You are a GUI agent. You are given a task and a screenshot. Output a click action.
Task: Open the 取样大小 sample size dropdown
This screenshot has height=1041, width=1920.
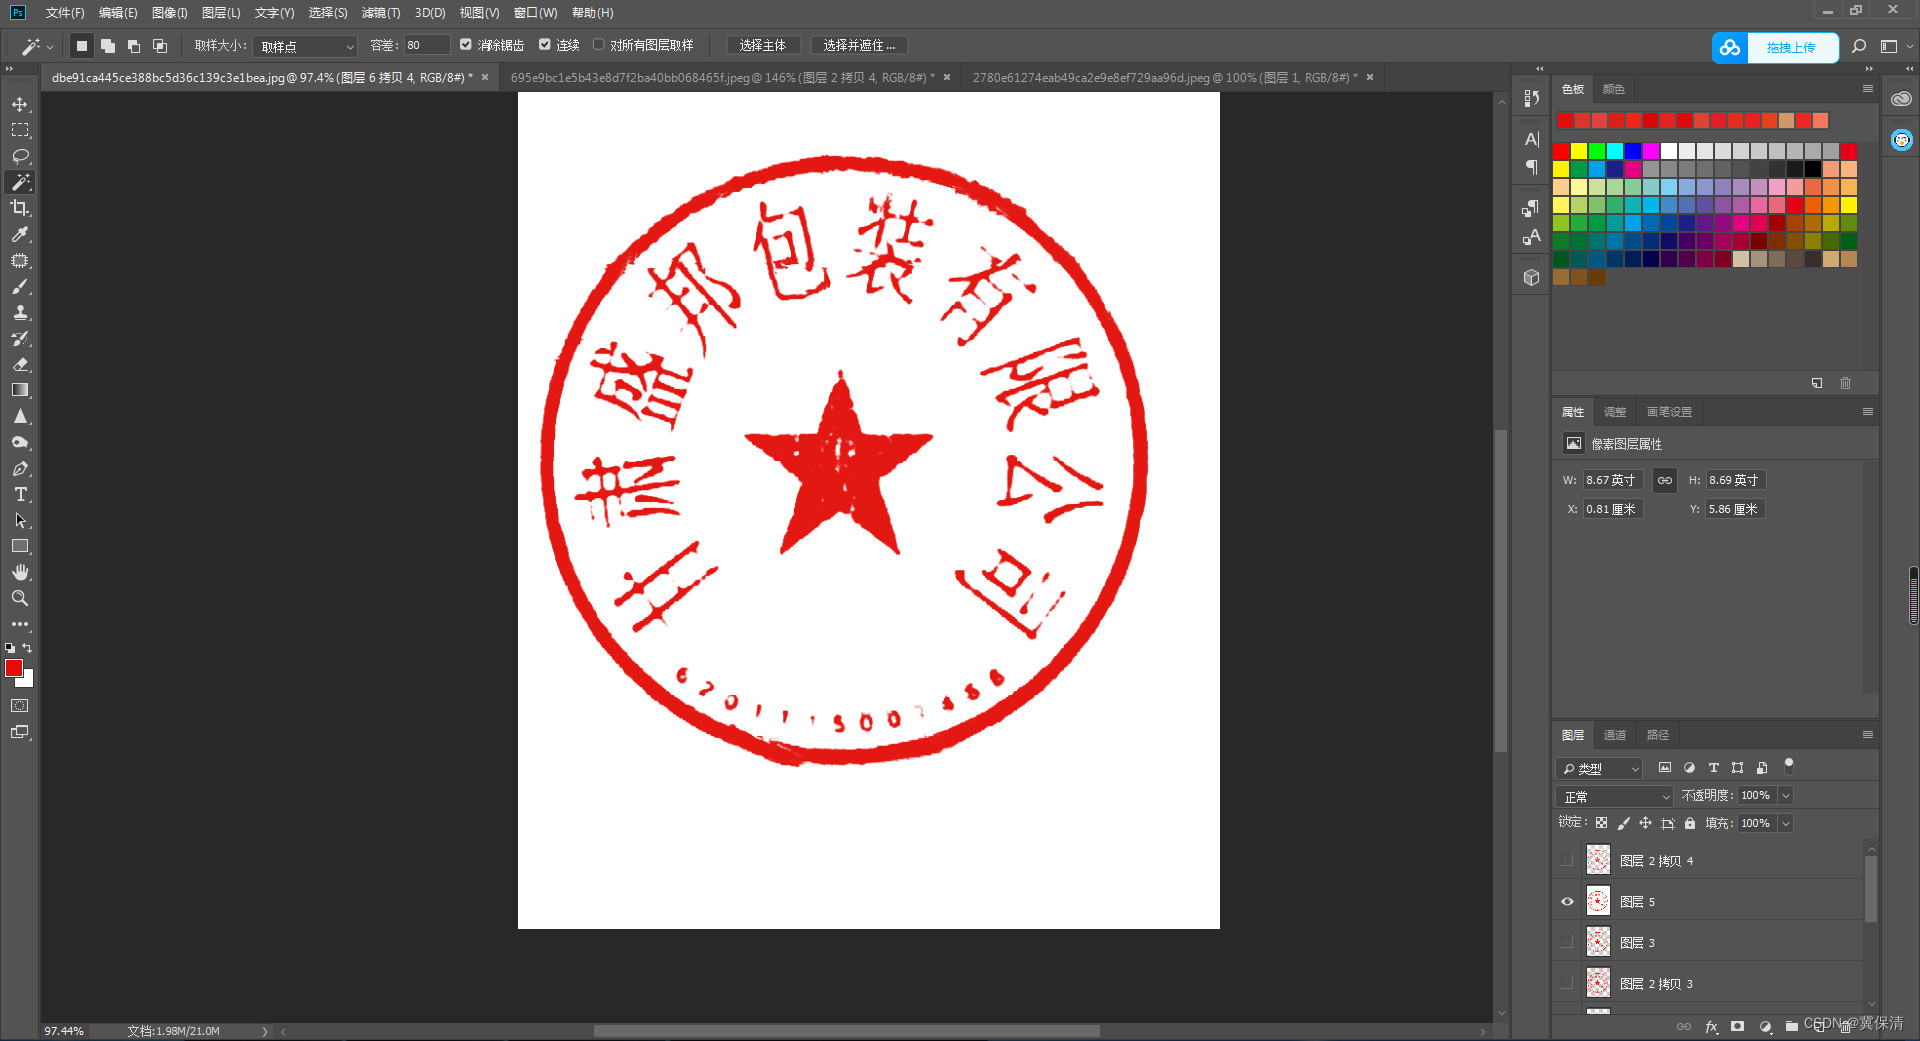click(305, 46)
